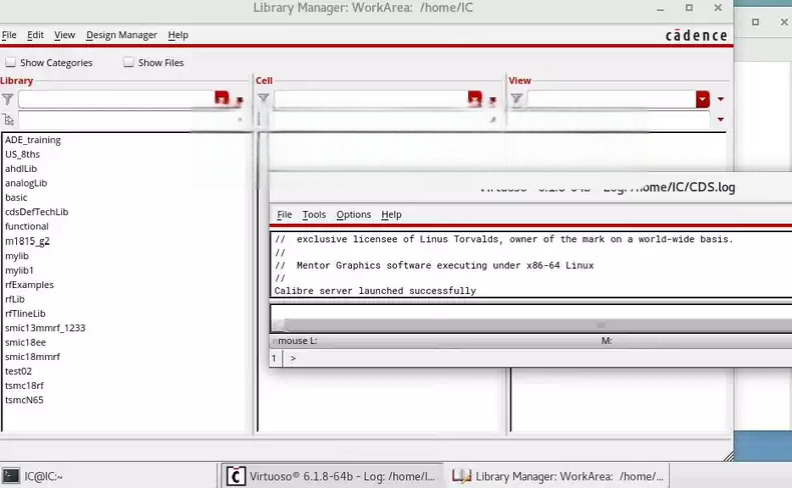792x488 pixels.
Task: Open the File menu in Library Manager
Action: pos(9,35)
